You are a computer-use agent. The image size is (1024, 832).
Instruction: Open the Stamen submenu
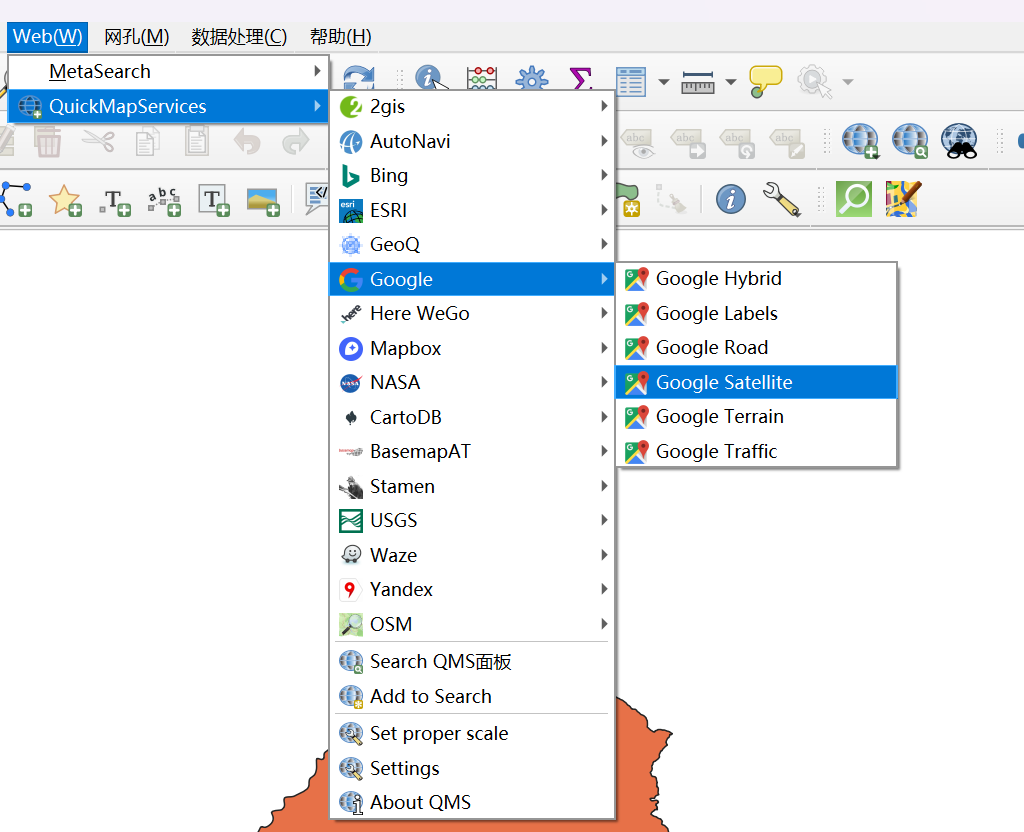(x=472, y=486)
